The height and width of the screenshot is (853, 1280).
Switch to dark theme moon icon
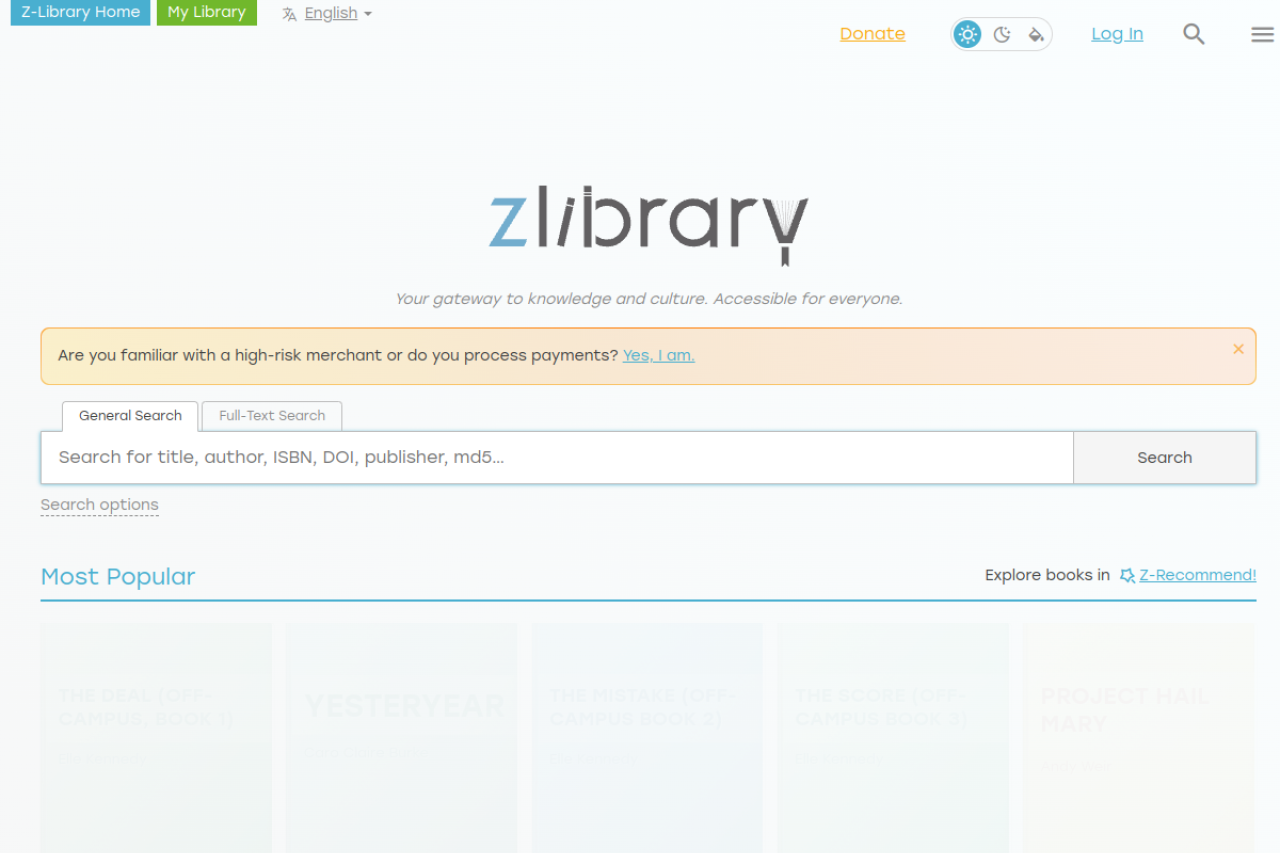click(1002, 34)
